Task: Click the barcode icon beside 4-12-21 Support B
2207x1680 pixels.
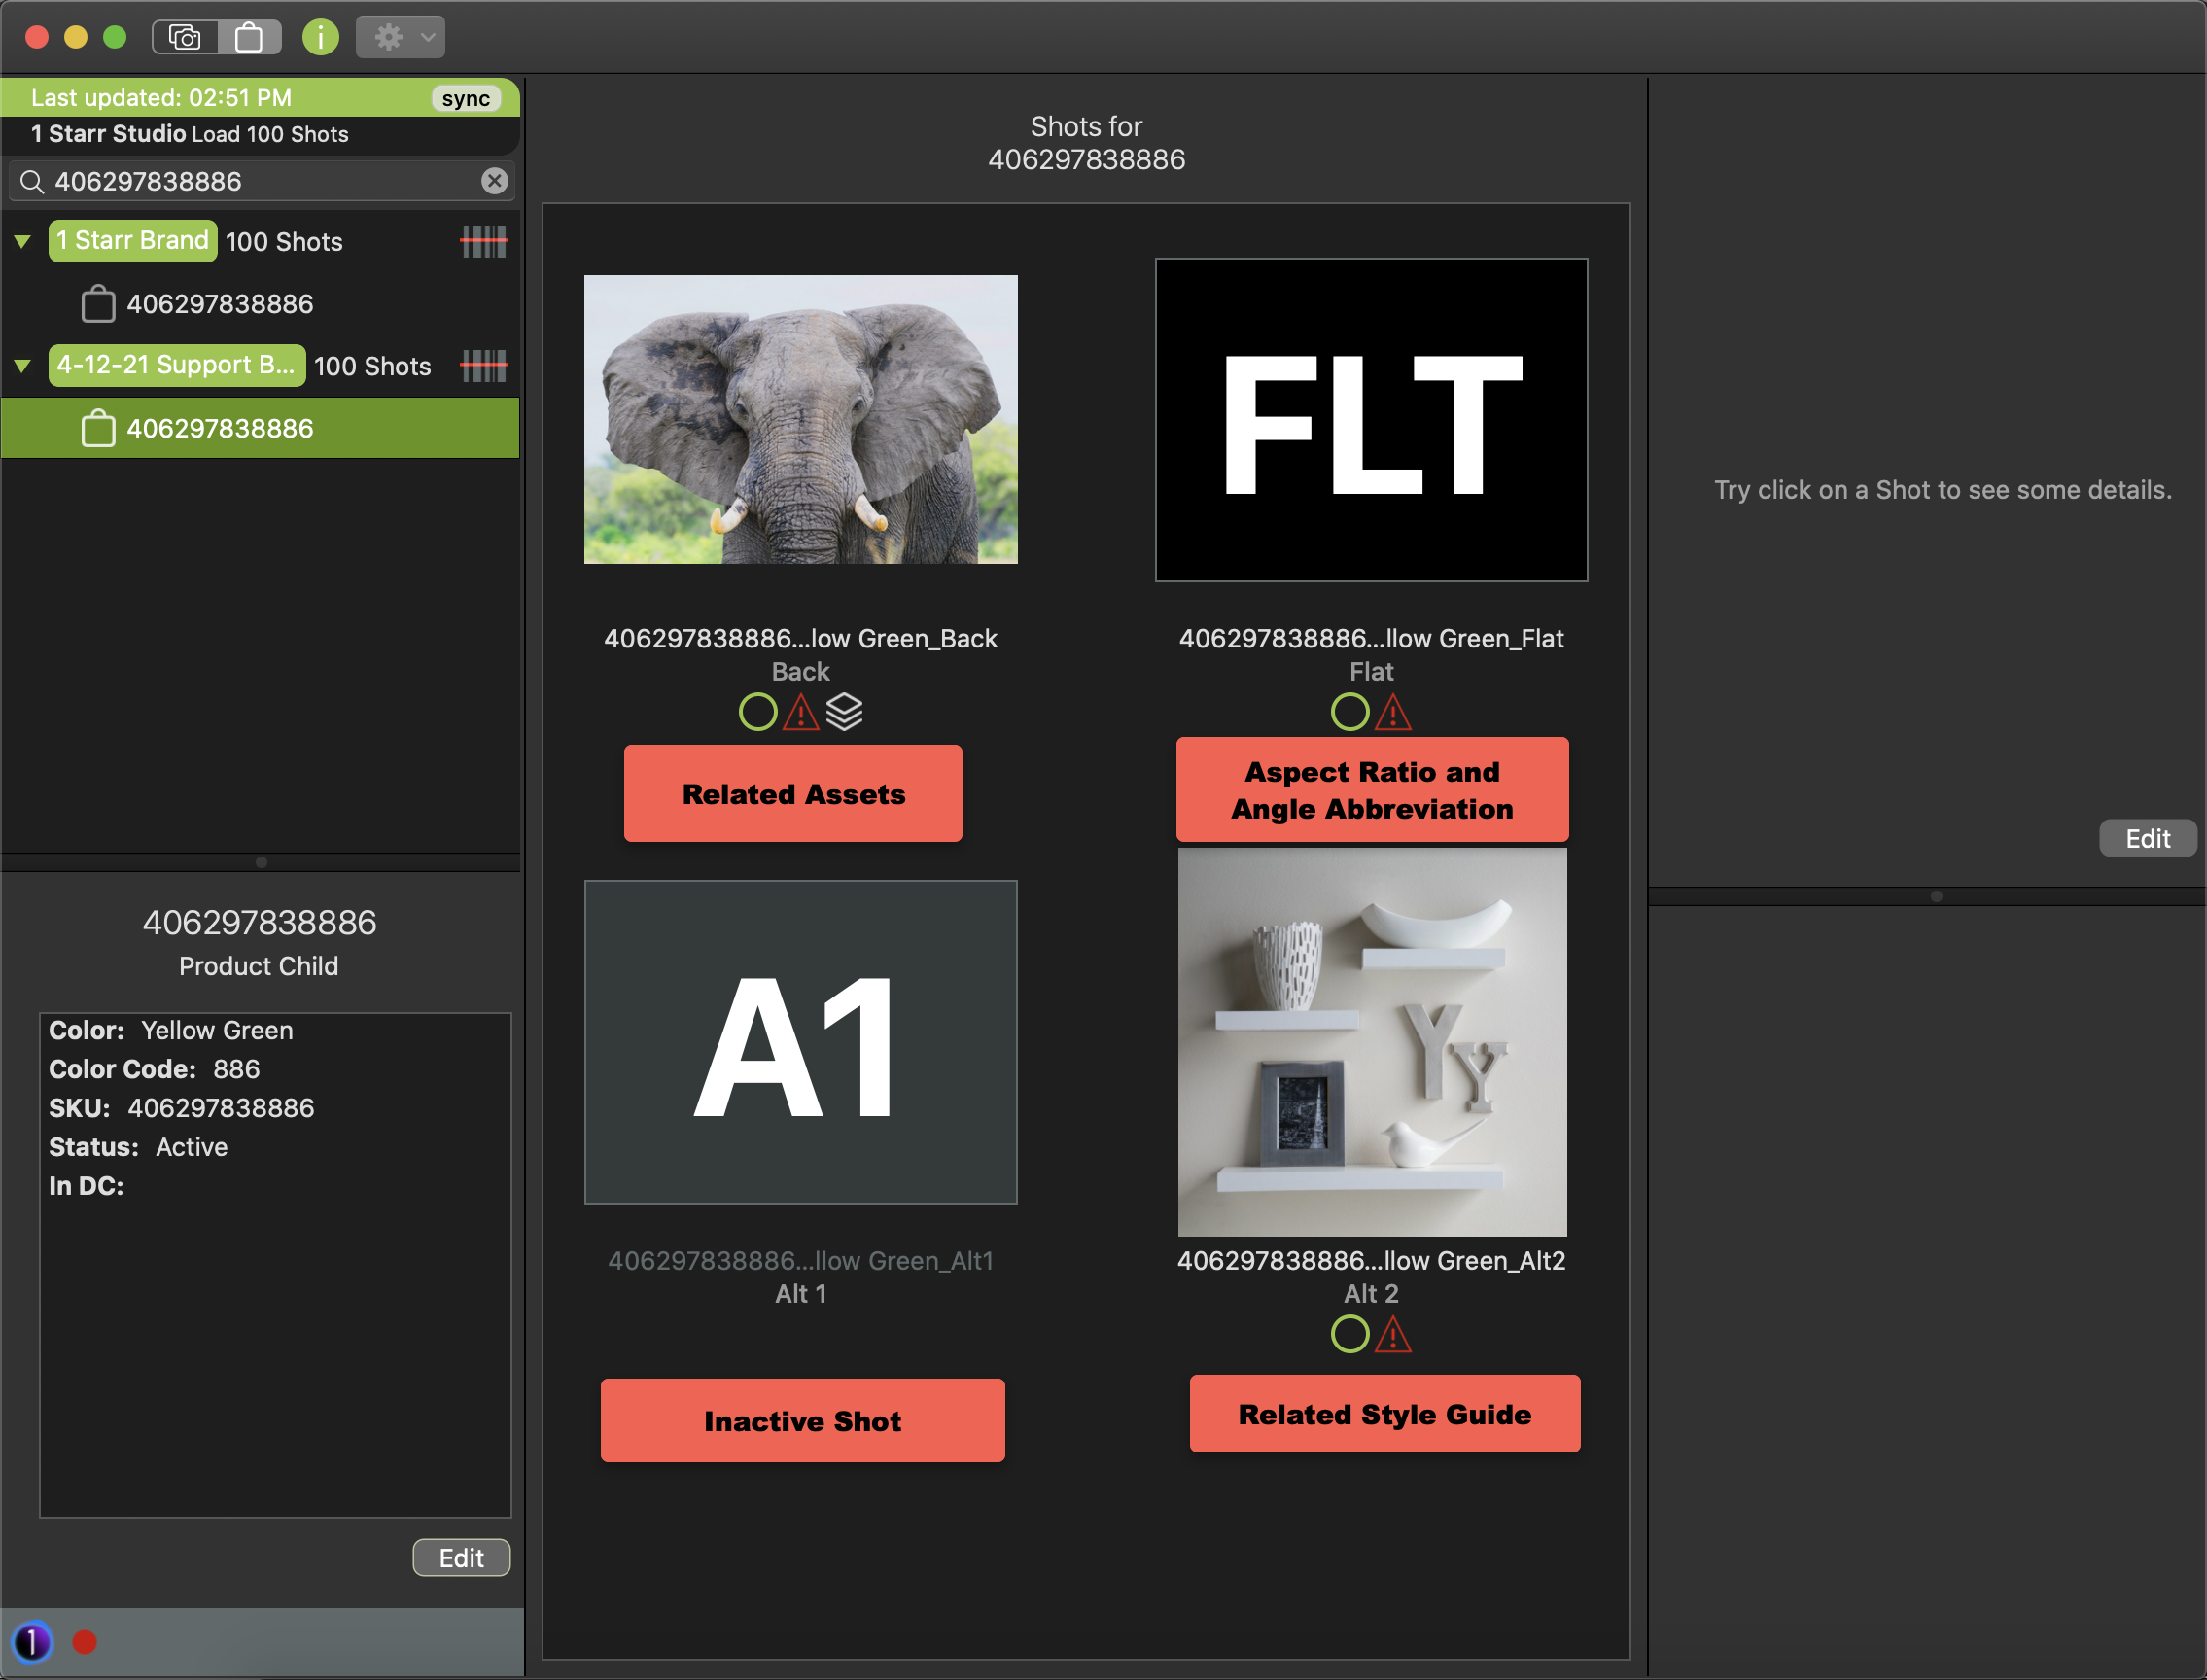Action: pos(483,366)
